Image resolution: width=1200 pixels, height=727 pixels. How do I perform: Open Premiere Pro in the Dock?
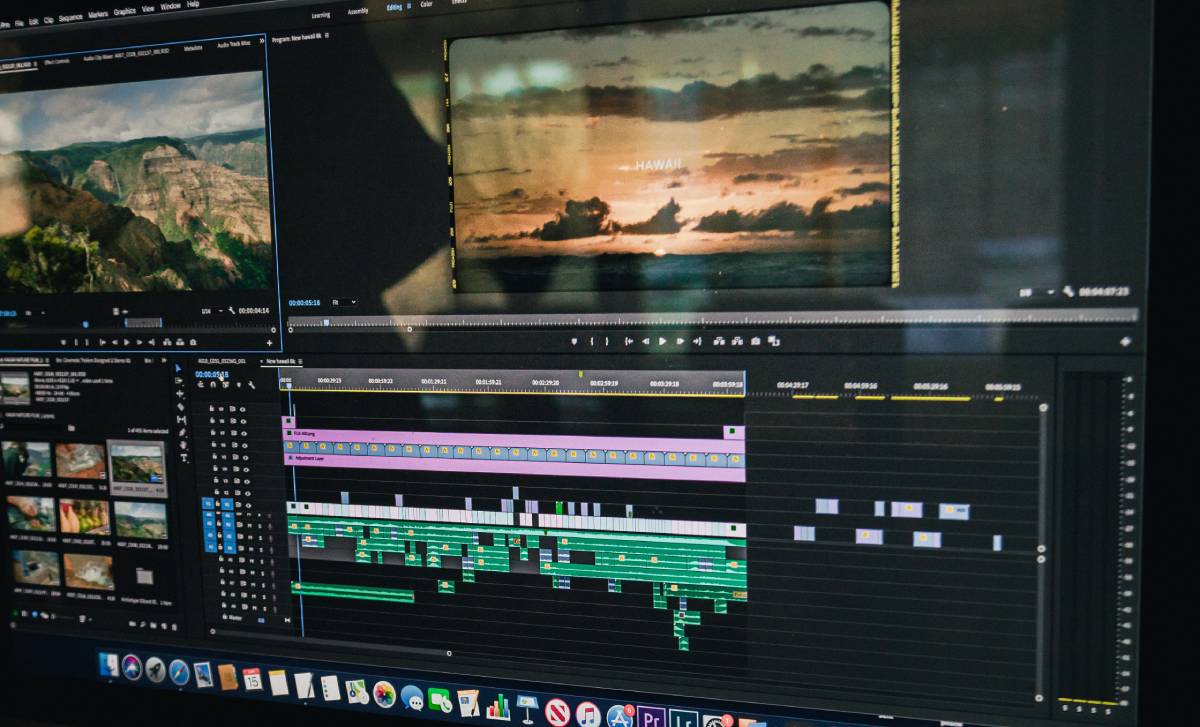652,717
